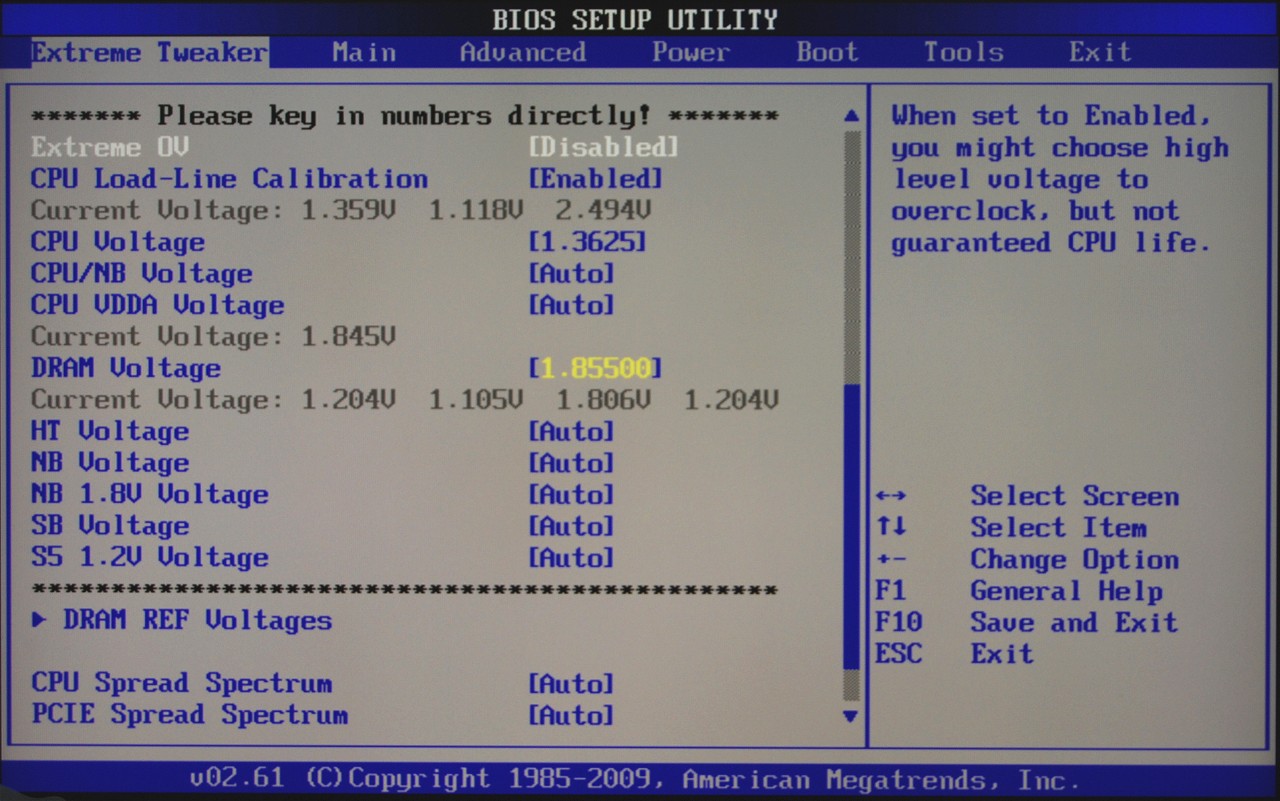Toggle the Extreme OV Disabled setting

coord(603,147)
